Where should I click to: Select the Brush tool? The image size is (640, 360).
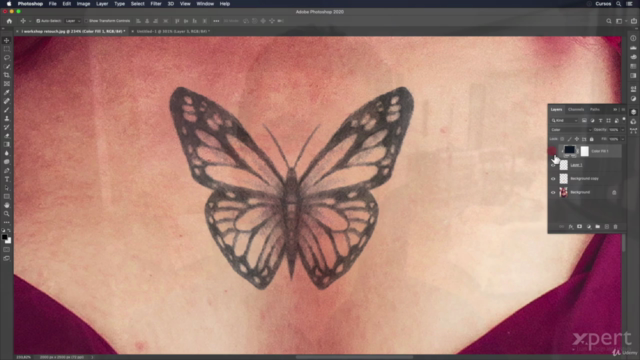(7, 110)
